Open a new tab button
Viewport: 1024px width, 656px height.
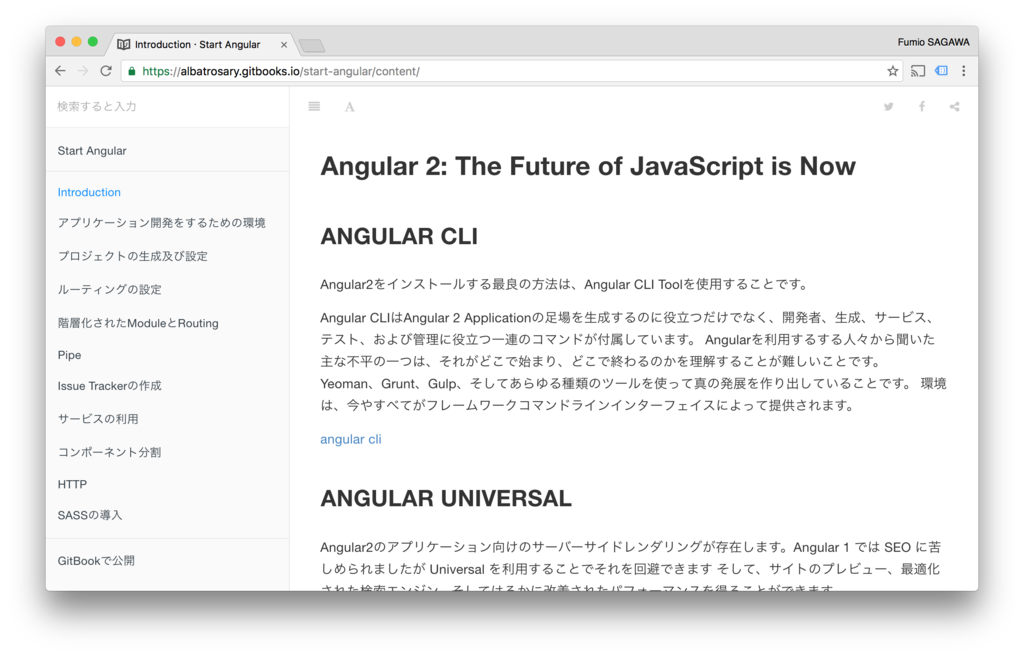(x=312, y=45)
